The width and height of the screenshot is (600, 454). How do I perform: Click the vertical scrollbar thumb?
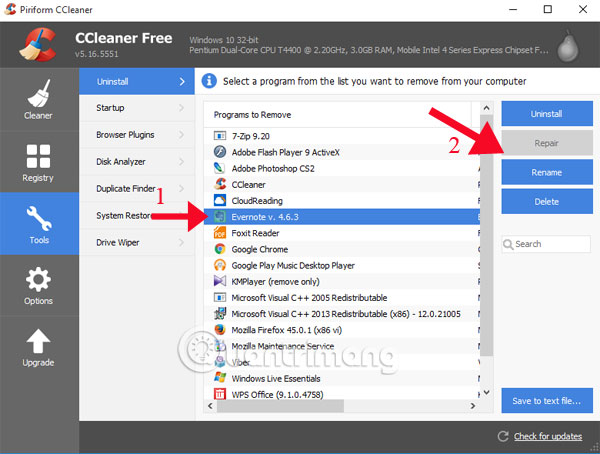click(x=486, y=235)
